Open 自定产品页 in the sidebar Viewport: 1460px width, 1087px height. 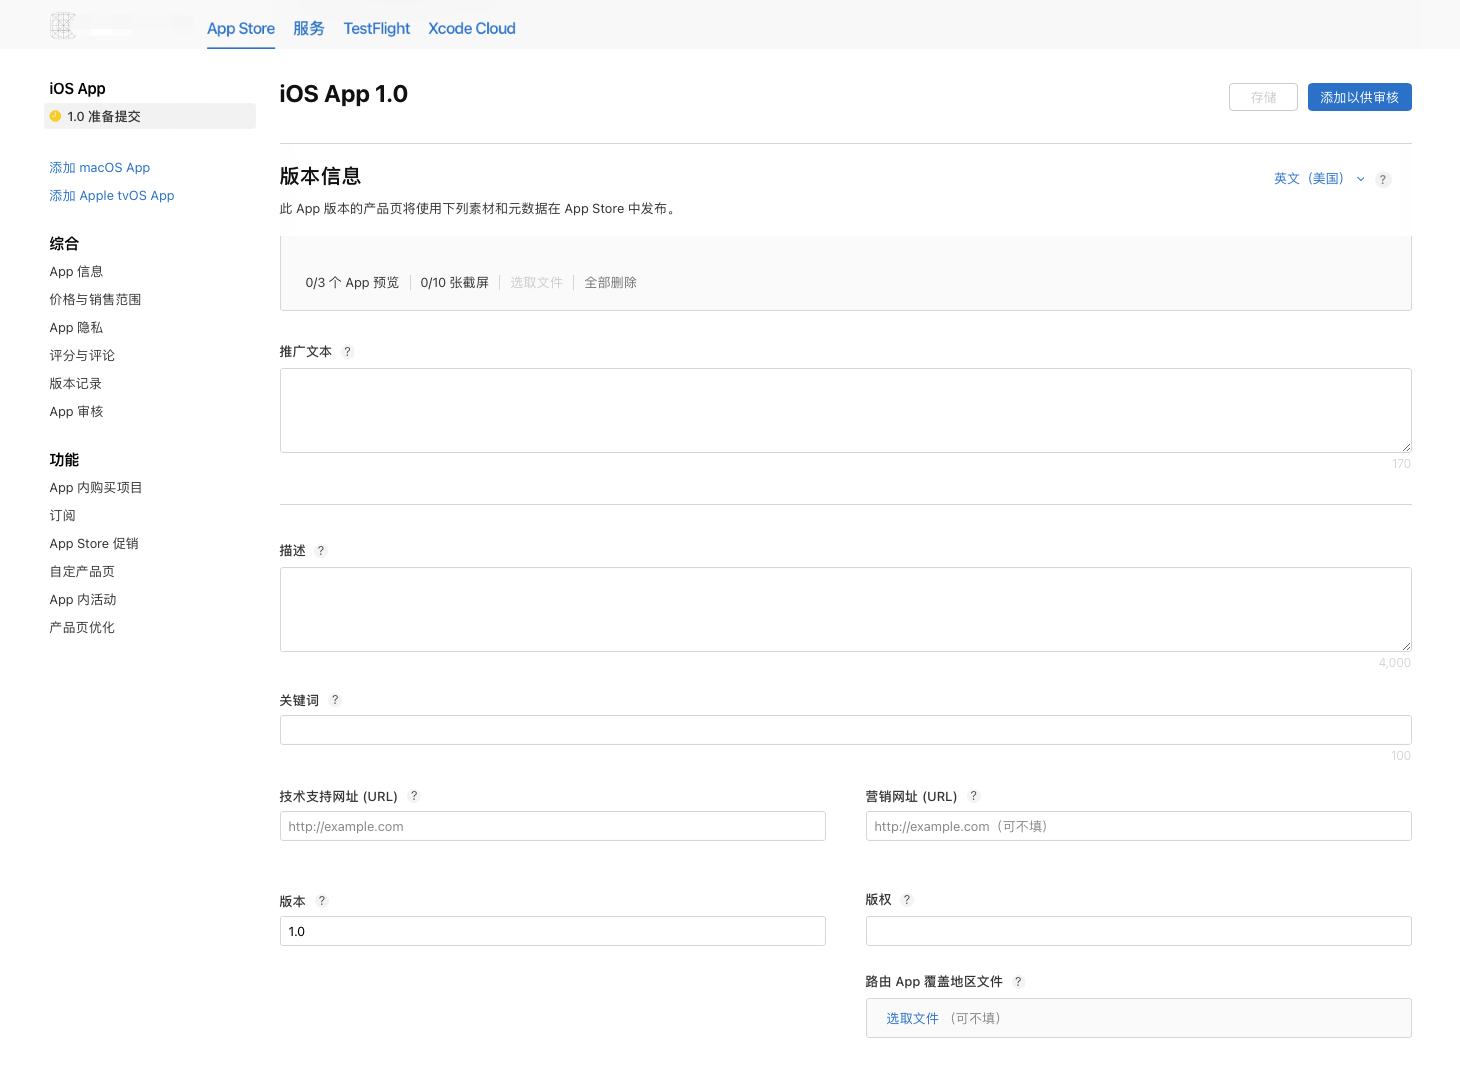coord(82,572)
